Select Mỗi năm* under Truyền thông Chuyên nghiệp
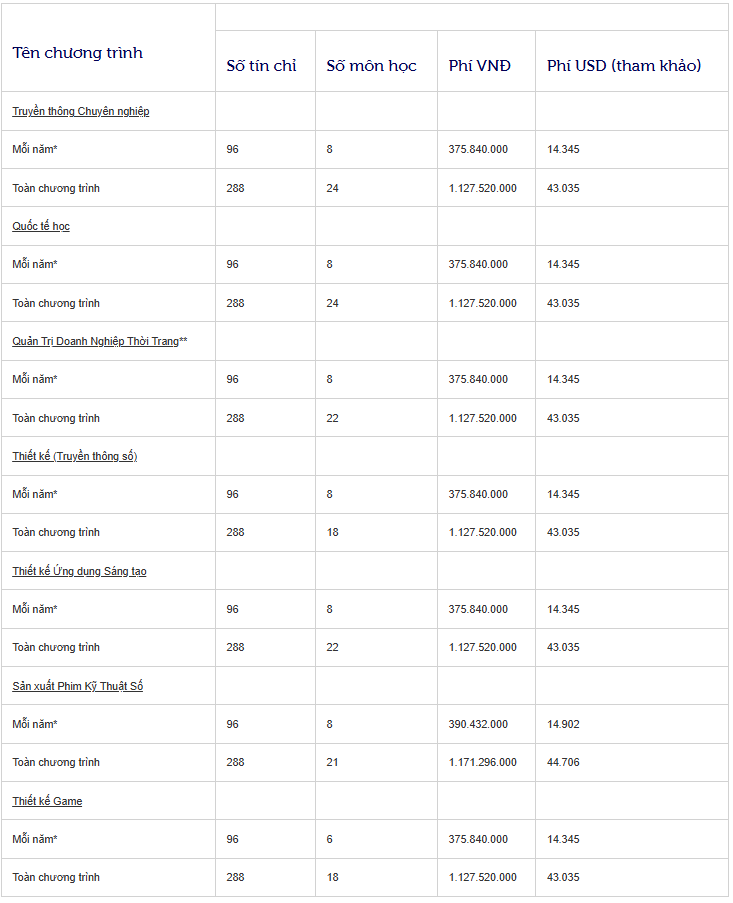 pyautogui.click(x=35, y=149)
